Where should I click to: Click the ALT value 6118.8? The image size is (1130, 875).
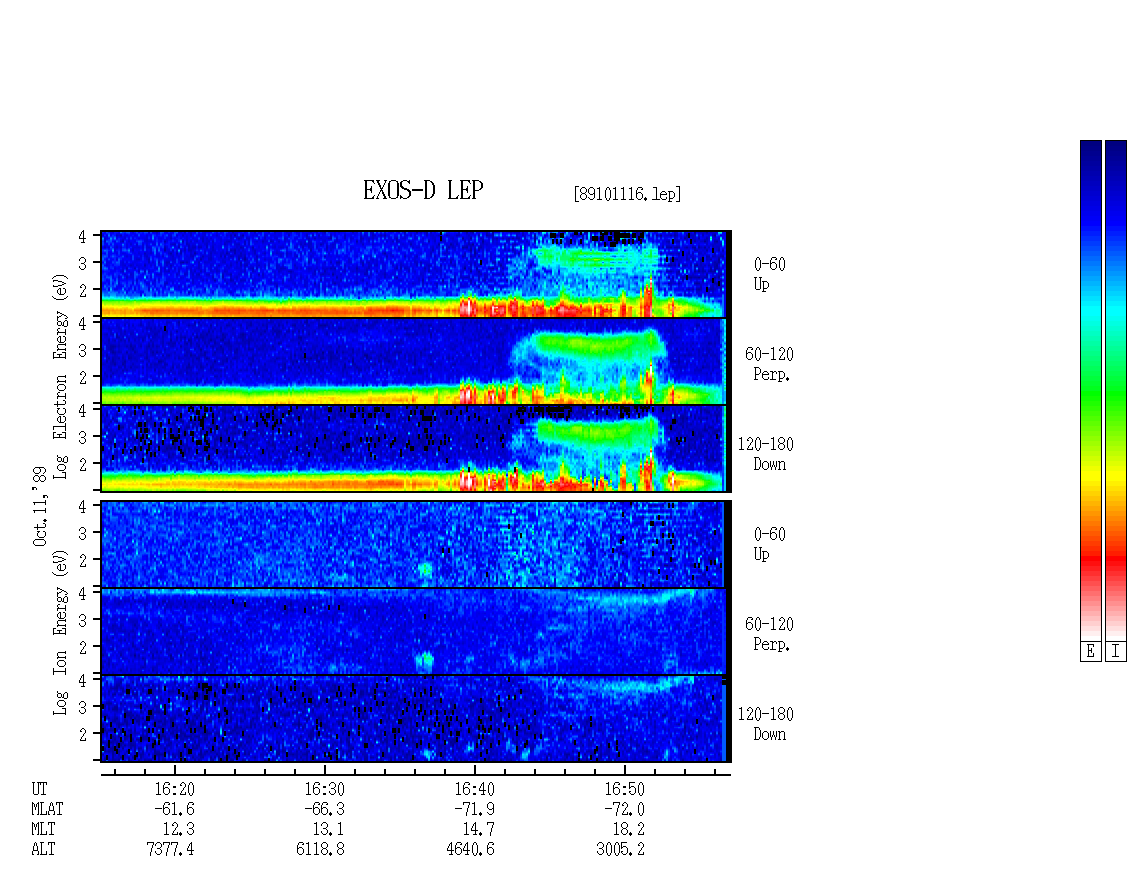point(320,850)
